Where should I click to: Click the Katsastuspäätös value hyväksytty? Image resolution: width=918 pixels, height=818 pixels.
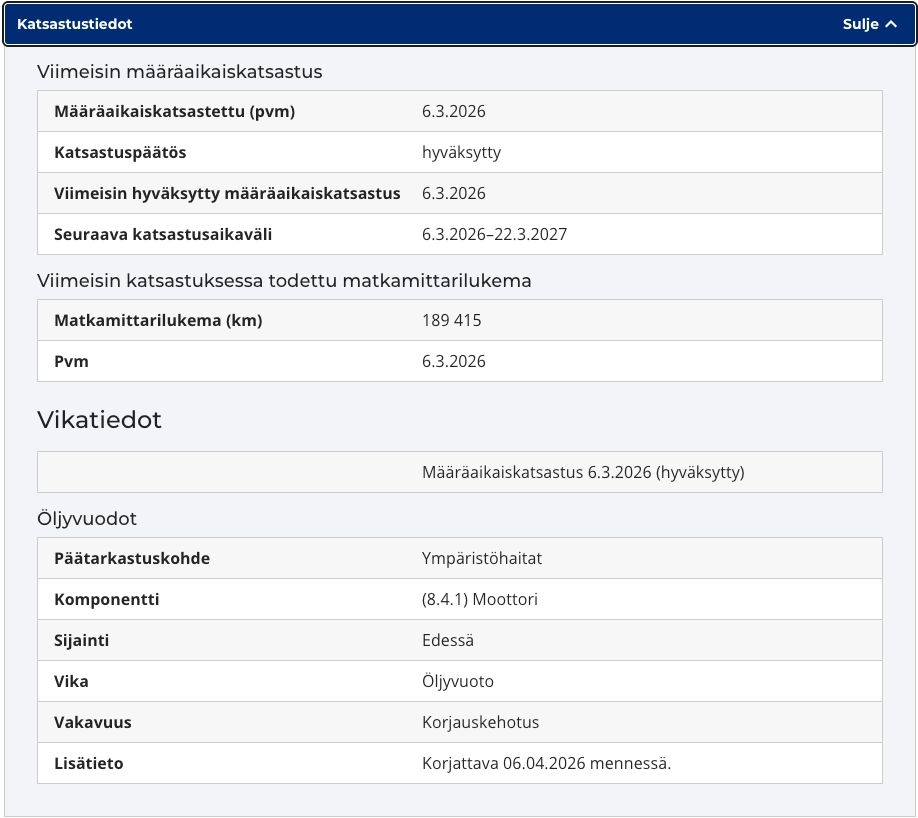[x=461, y=153]
